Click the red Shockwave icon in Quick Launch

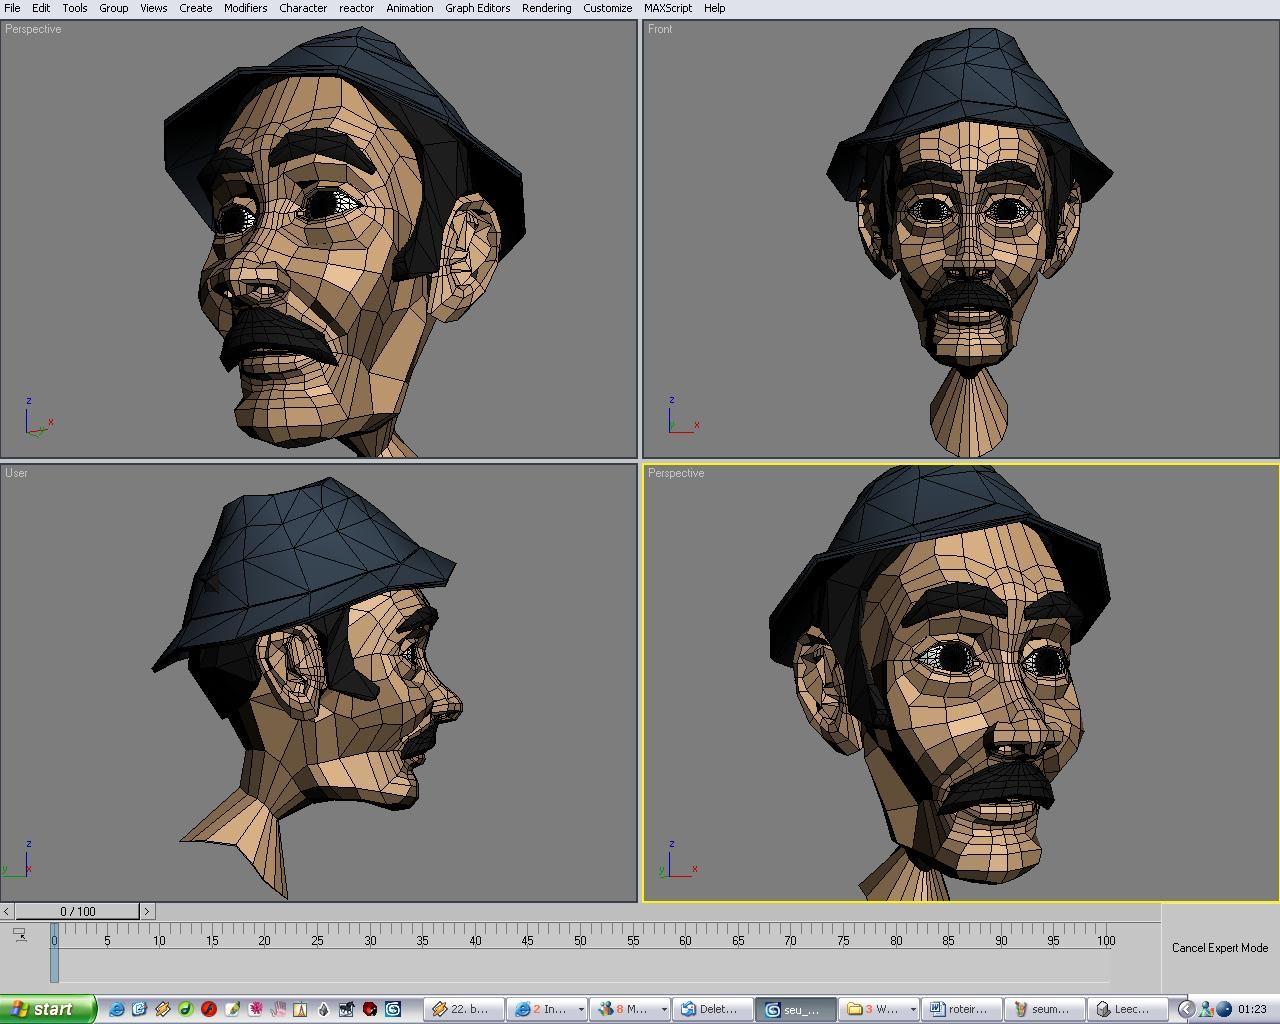tap(209, 1009)
